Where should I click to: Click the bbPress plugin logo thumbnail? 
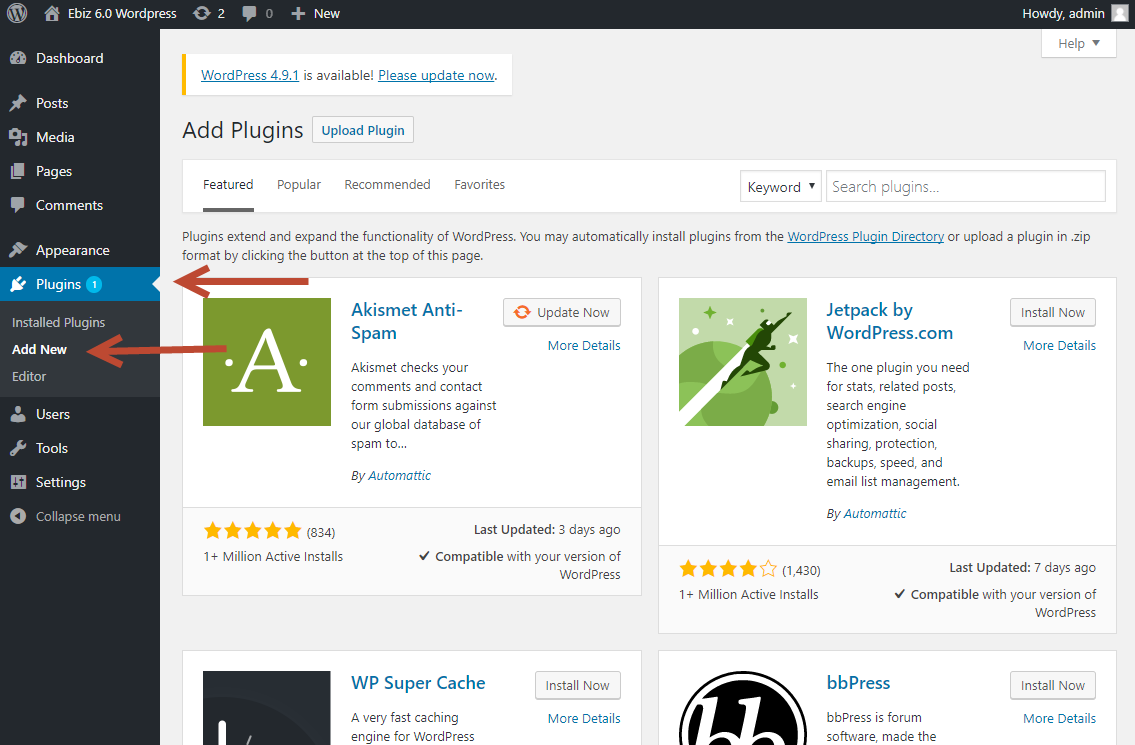pos(743,708)
